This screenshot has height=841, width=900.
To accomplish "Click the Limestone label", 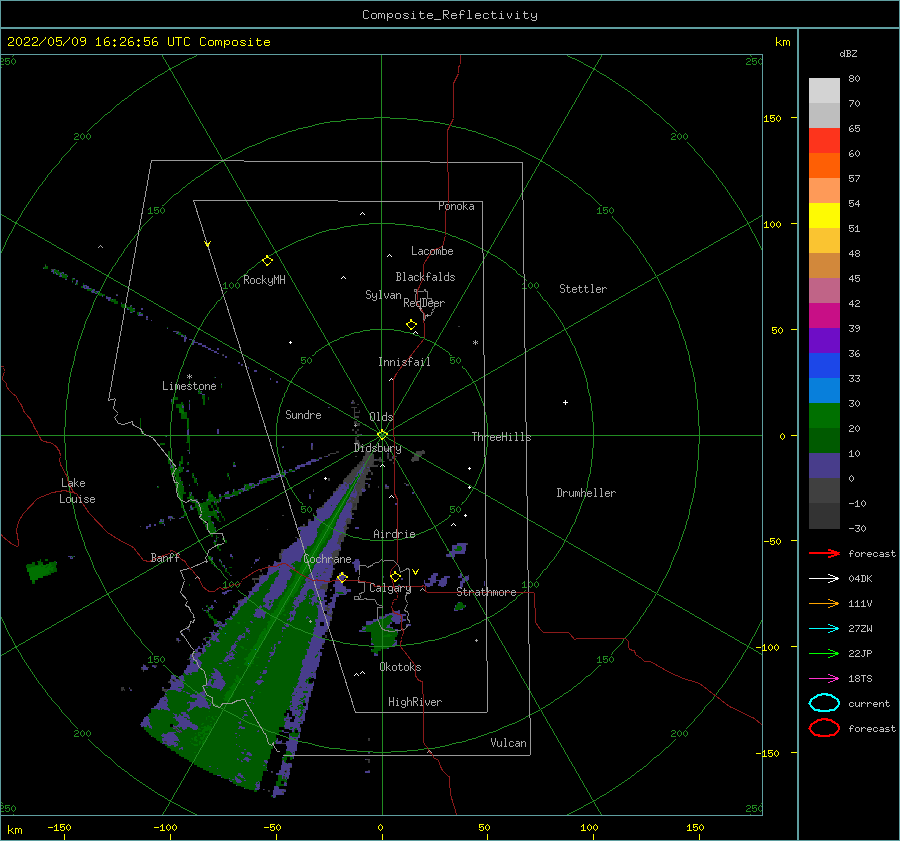I will pyautogui.click(x=189, y=386).
